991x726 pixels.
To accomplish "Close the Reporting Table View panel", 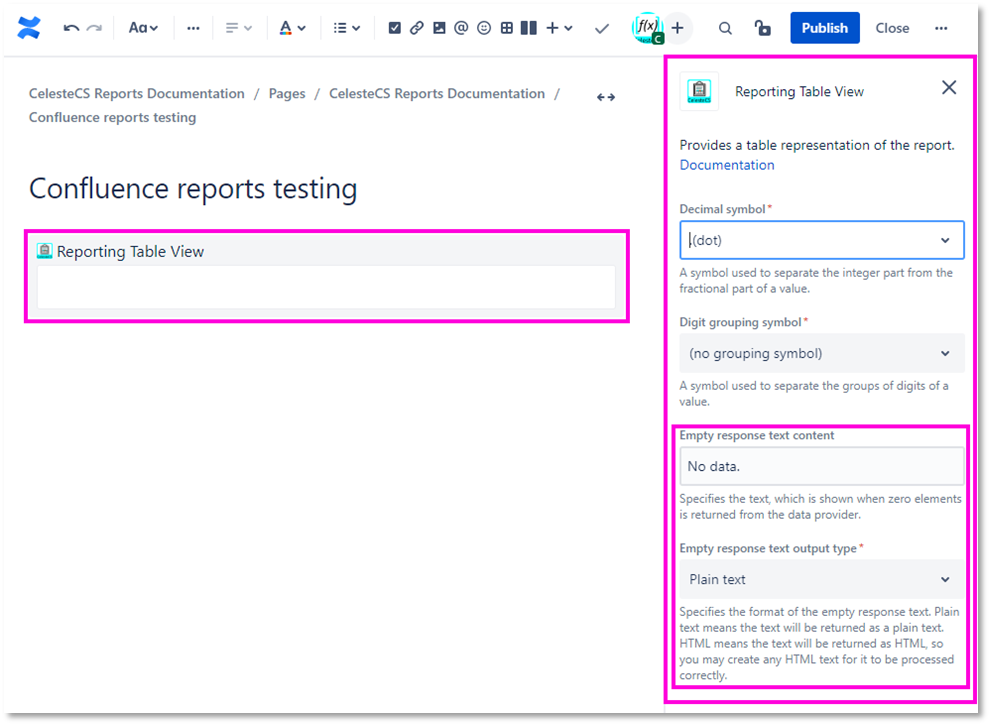I will 949,88.
